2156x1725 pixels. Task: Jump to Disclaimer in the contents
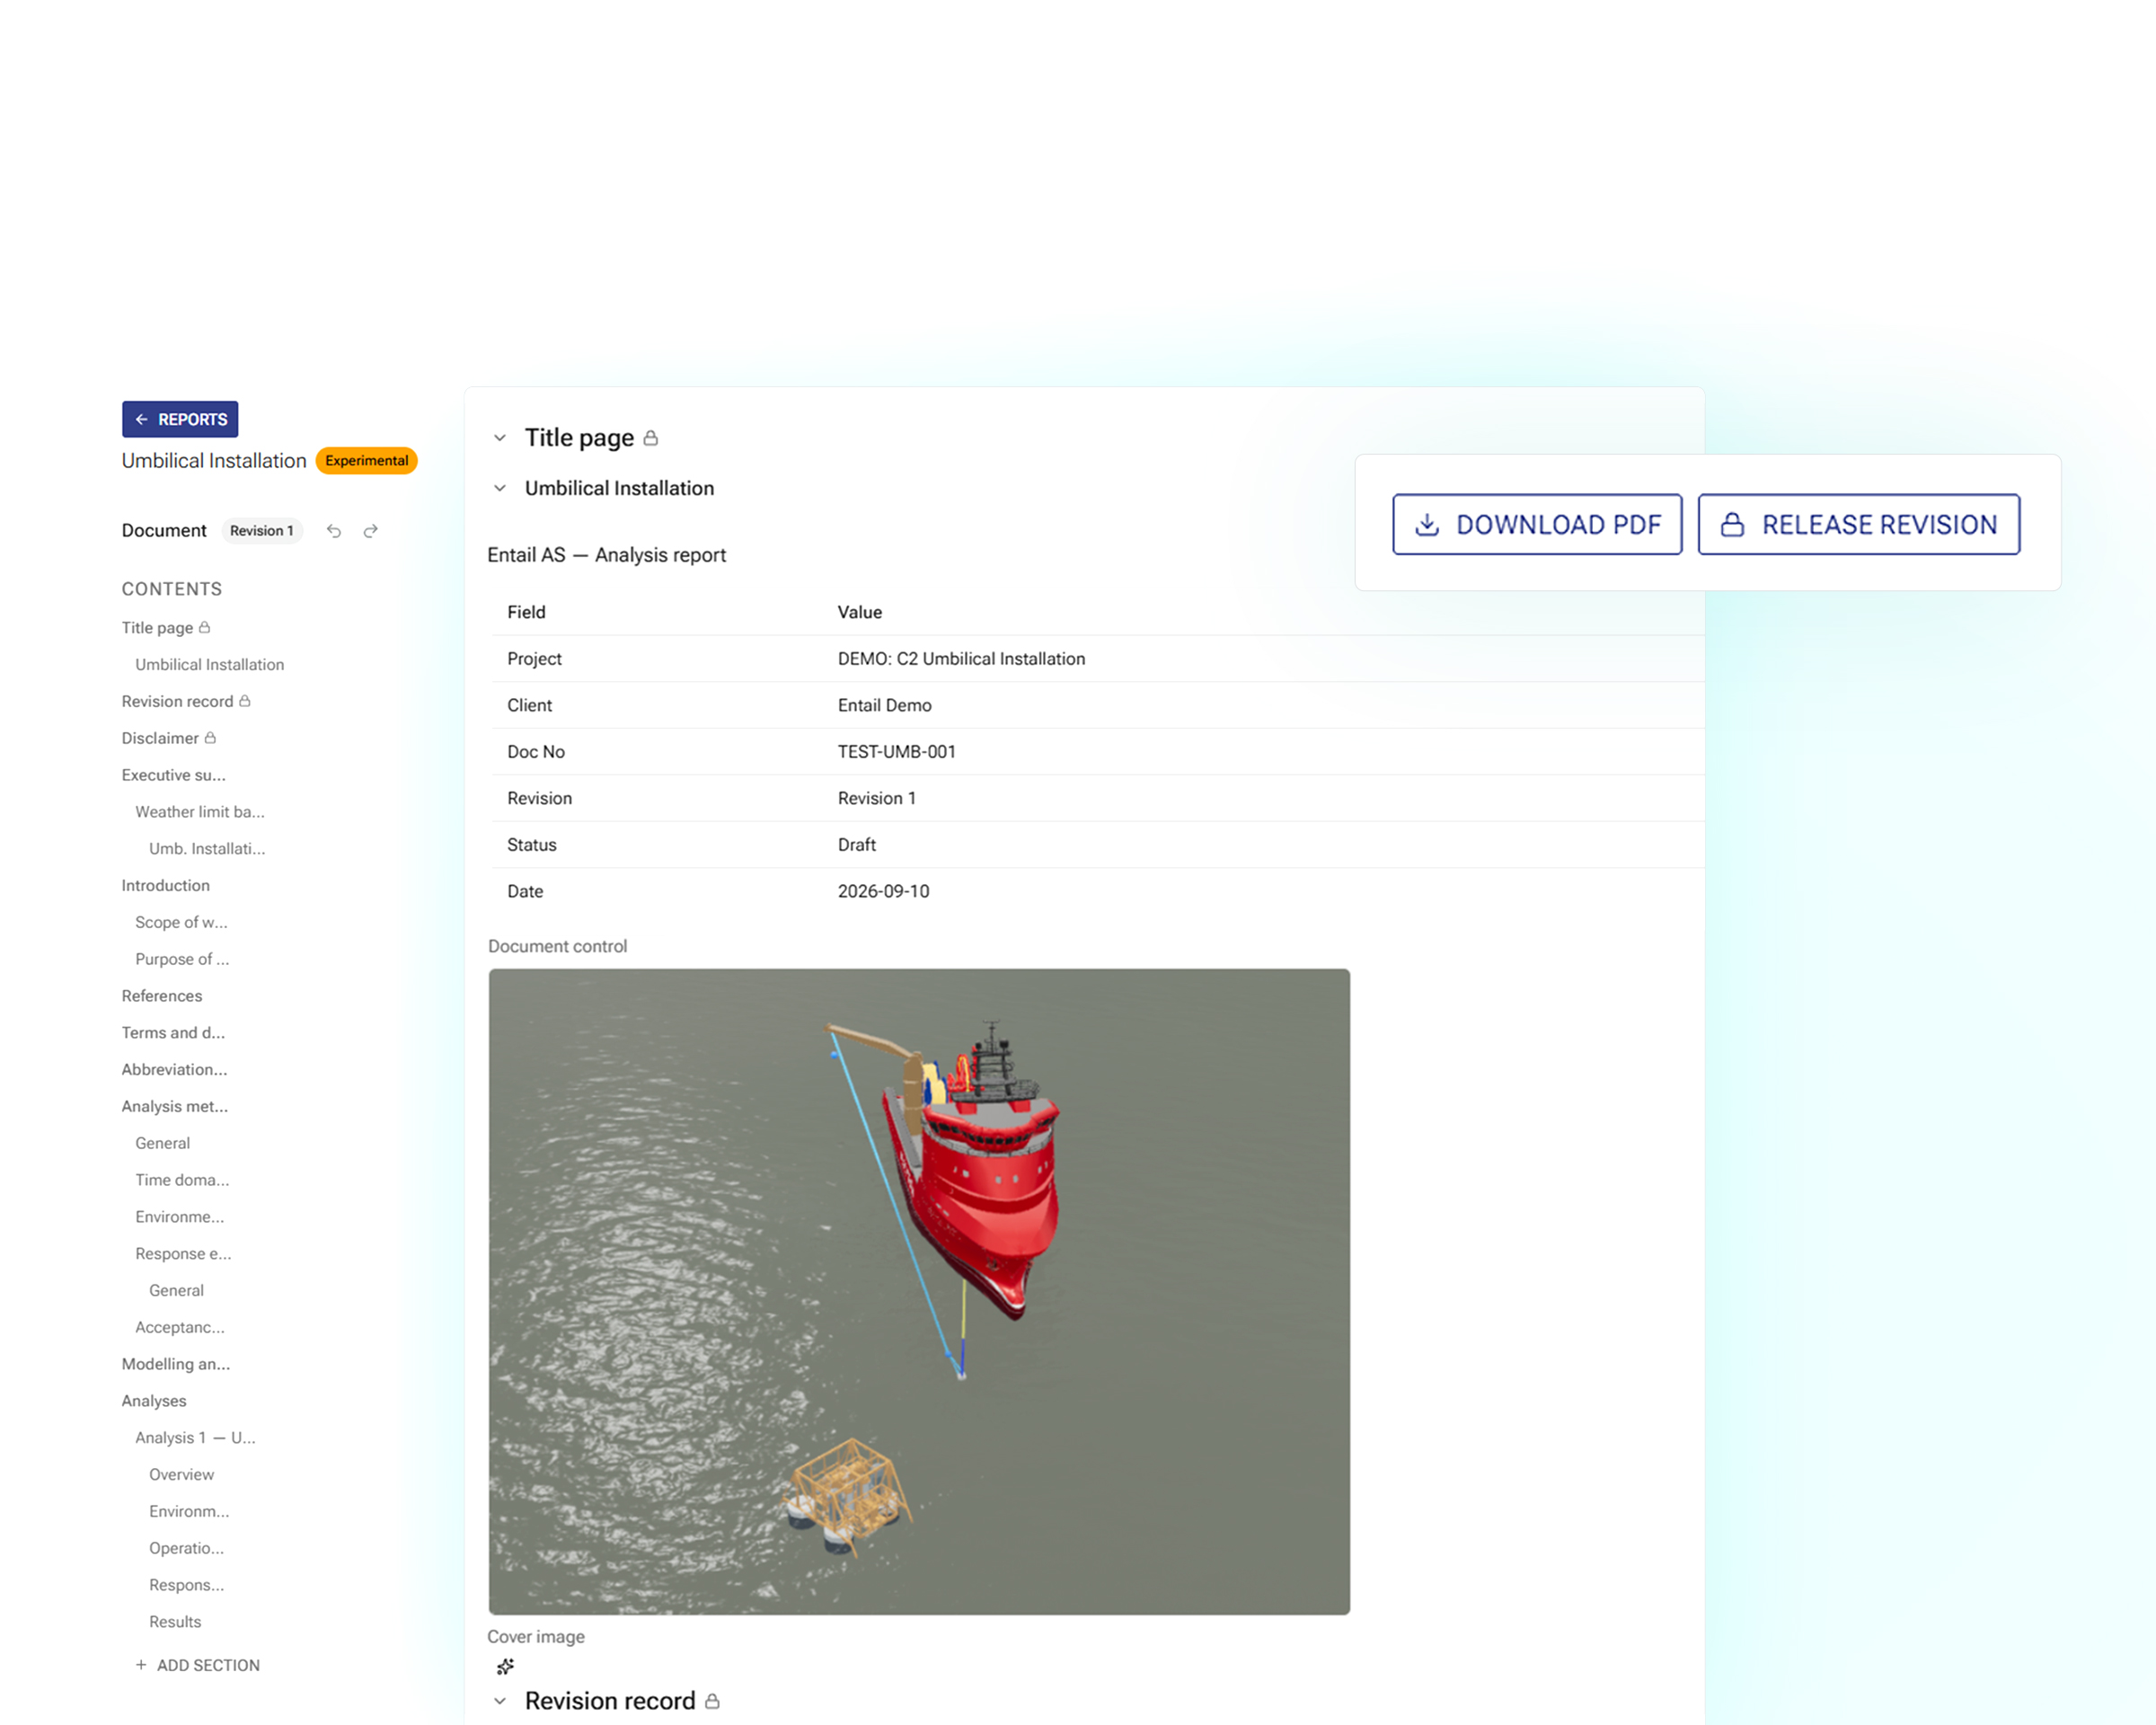(160, 738)
